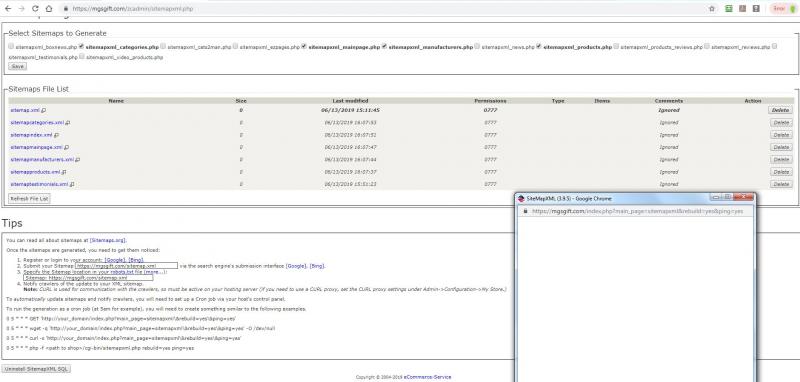
Task: Go back using the browser back arrow
Action: pyautogui.click(x=8, y=9)
